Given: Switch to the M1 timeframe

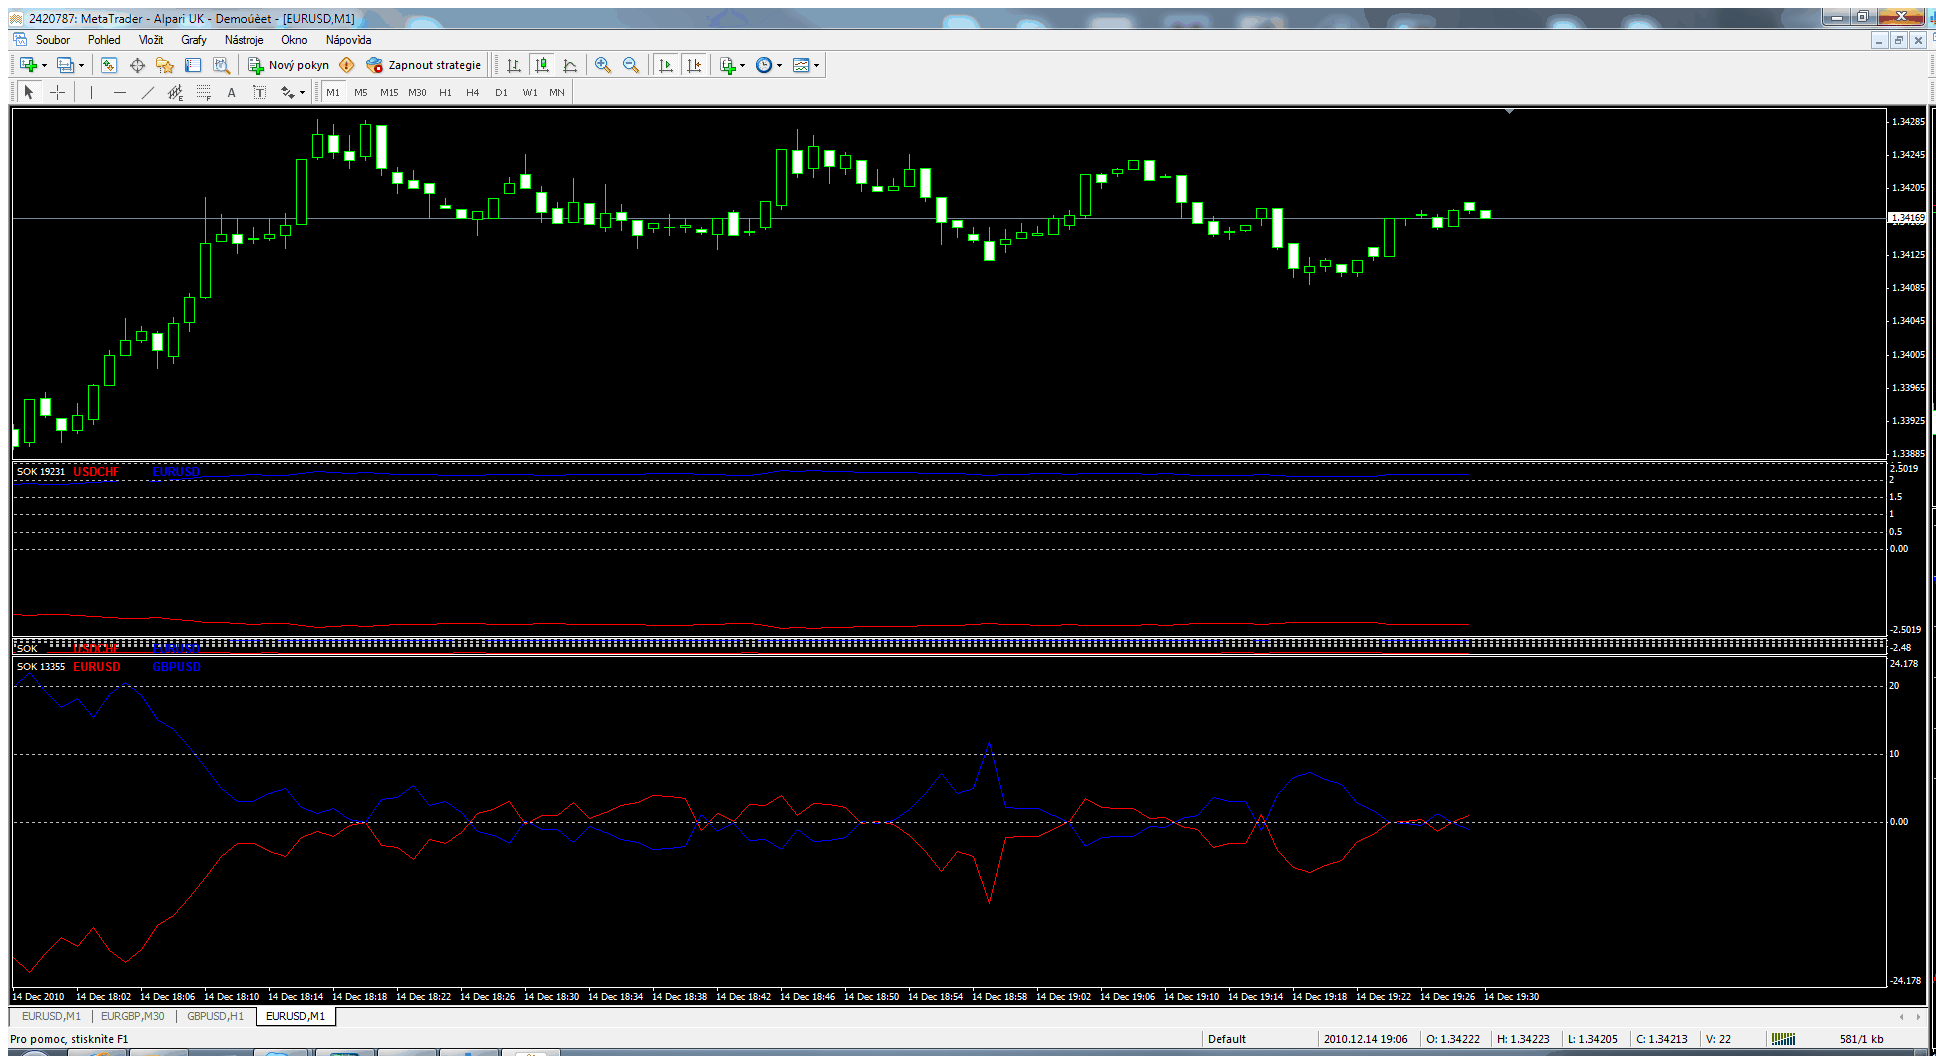Looking at the screenshot, I should click(333, 92).
